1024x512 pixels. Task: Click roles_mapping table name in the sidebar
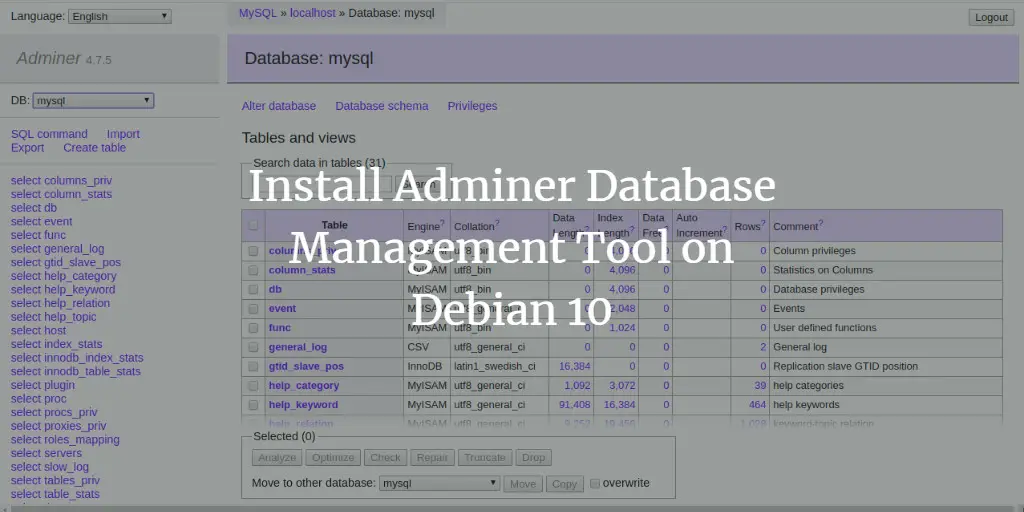82,440
